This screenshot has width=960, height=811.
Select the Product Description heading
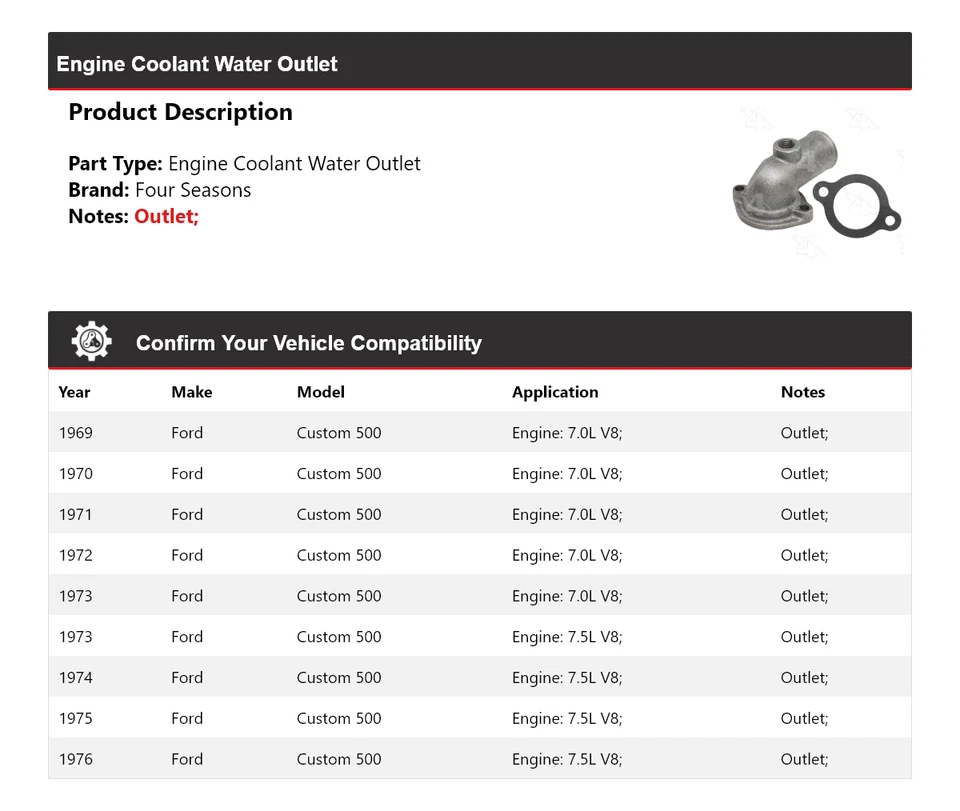180,112
